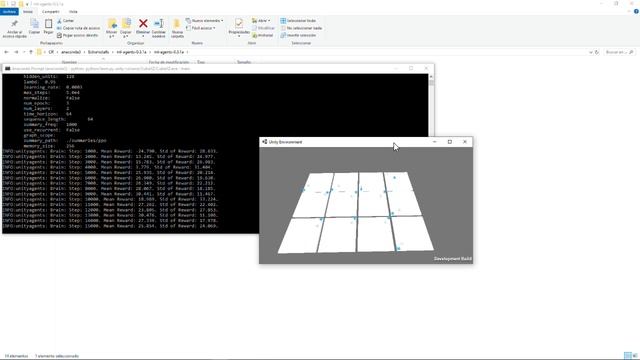This screenshot has height=360, width=640.
Task: Expand the address bar history dropdown
Action: (591, 52)
